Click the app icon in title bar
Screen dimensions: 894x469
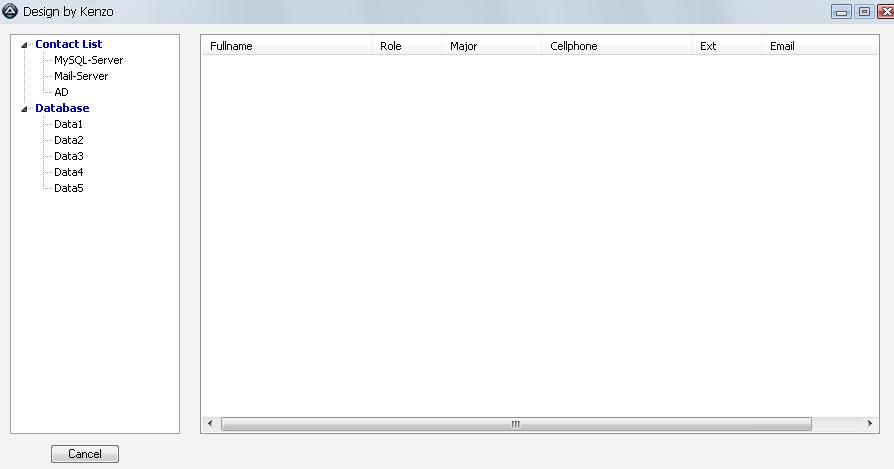click(10, 11)
